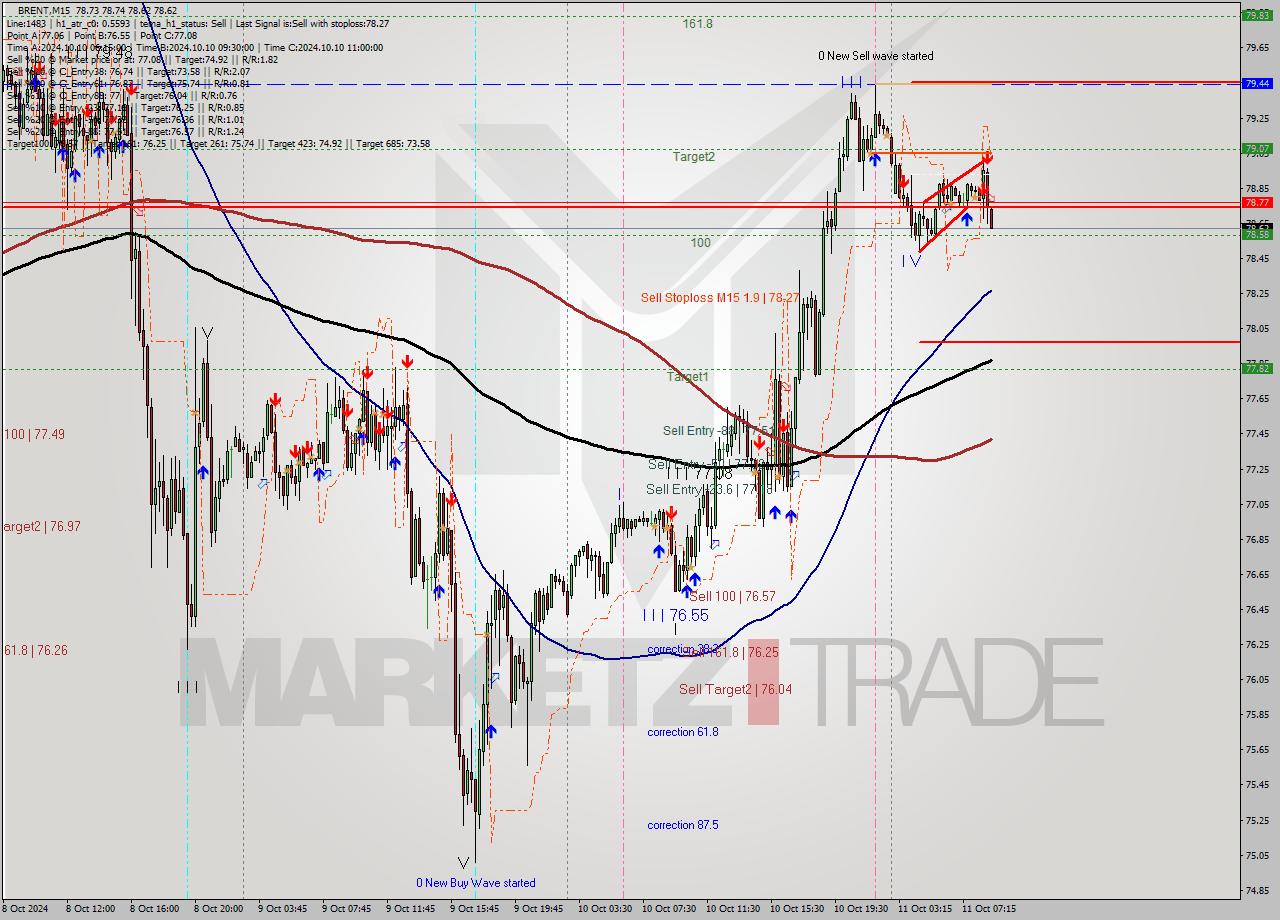Click the 'R/R:2.07' info text
Image resolution: width=1280 pixels, height=920 pixels.
[232, 72]
